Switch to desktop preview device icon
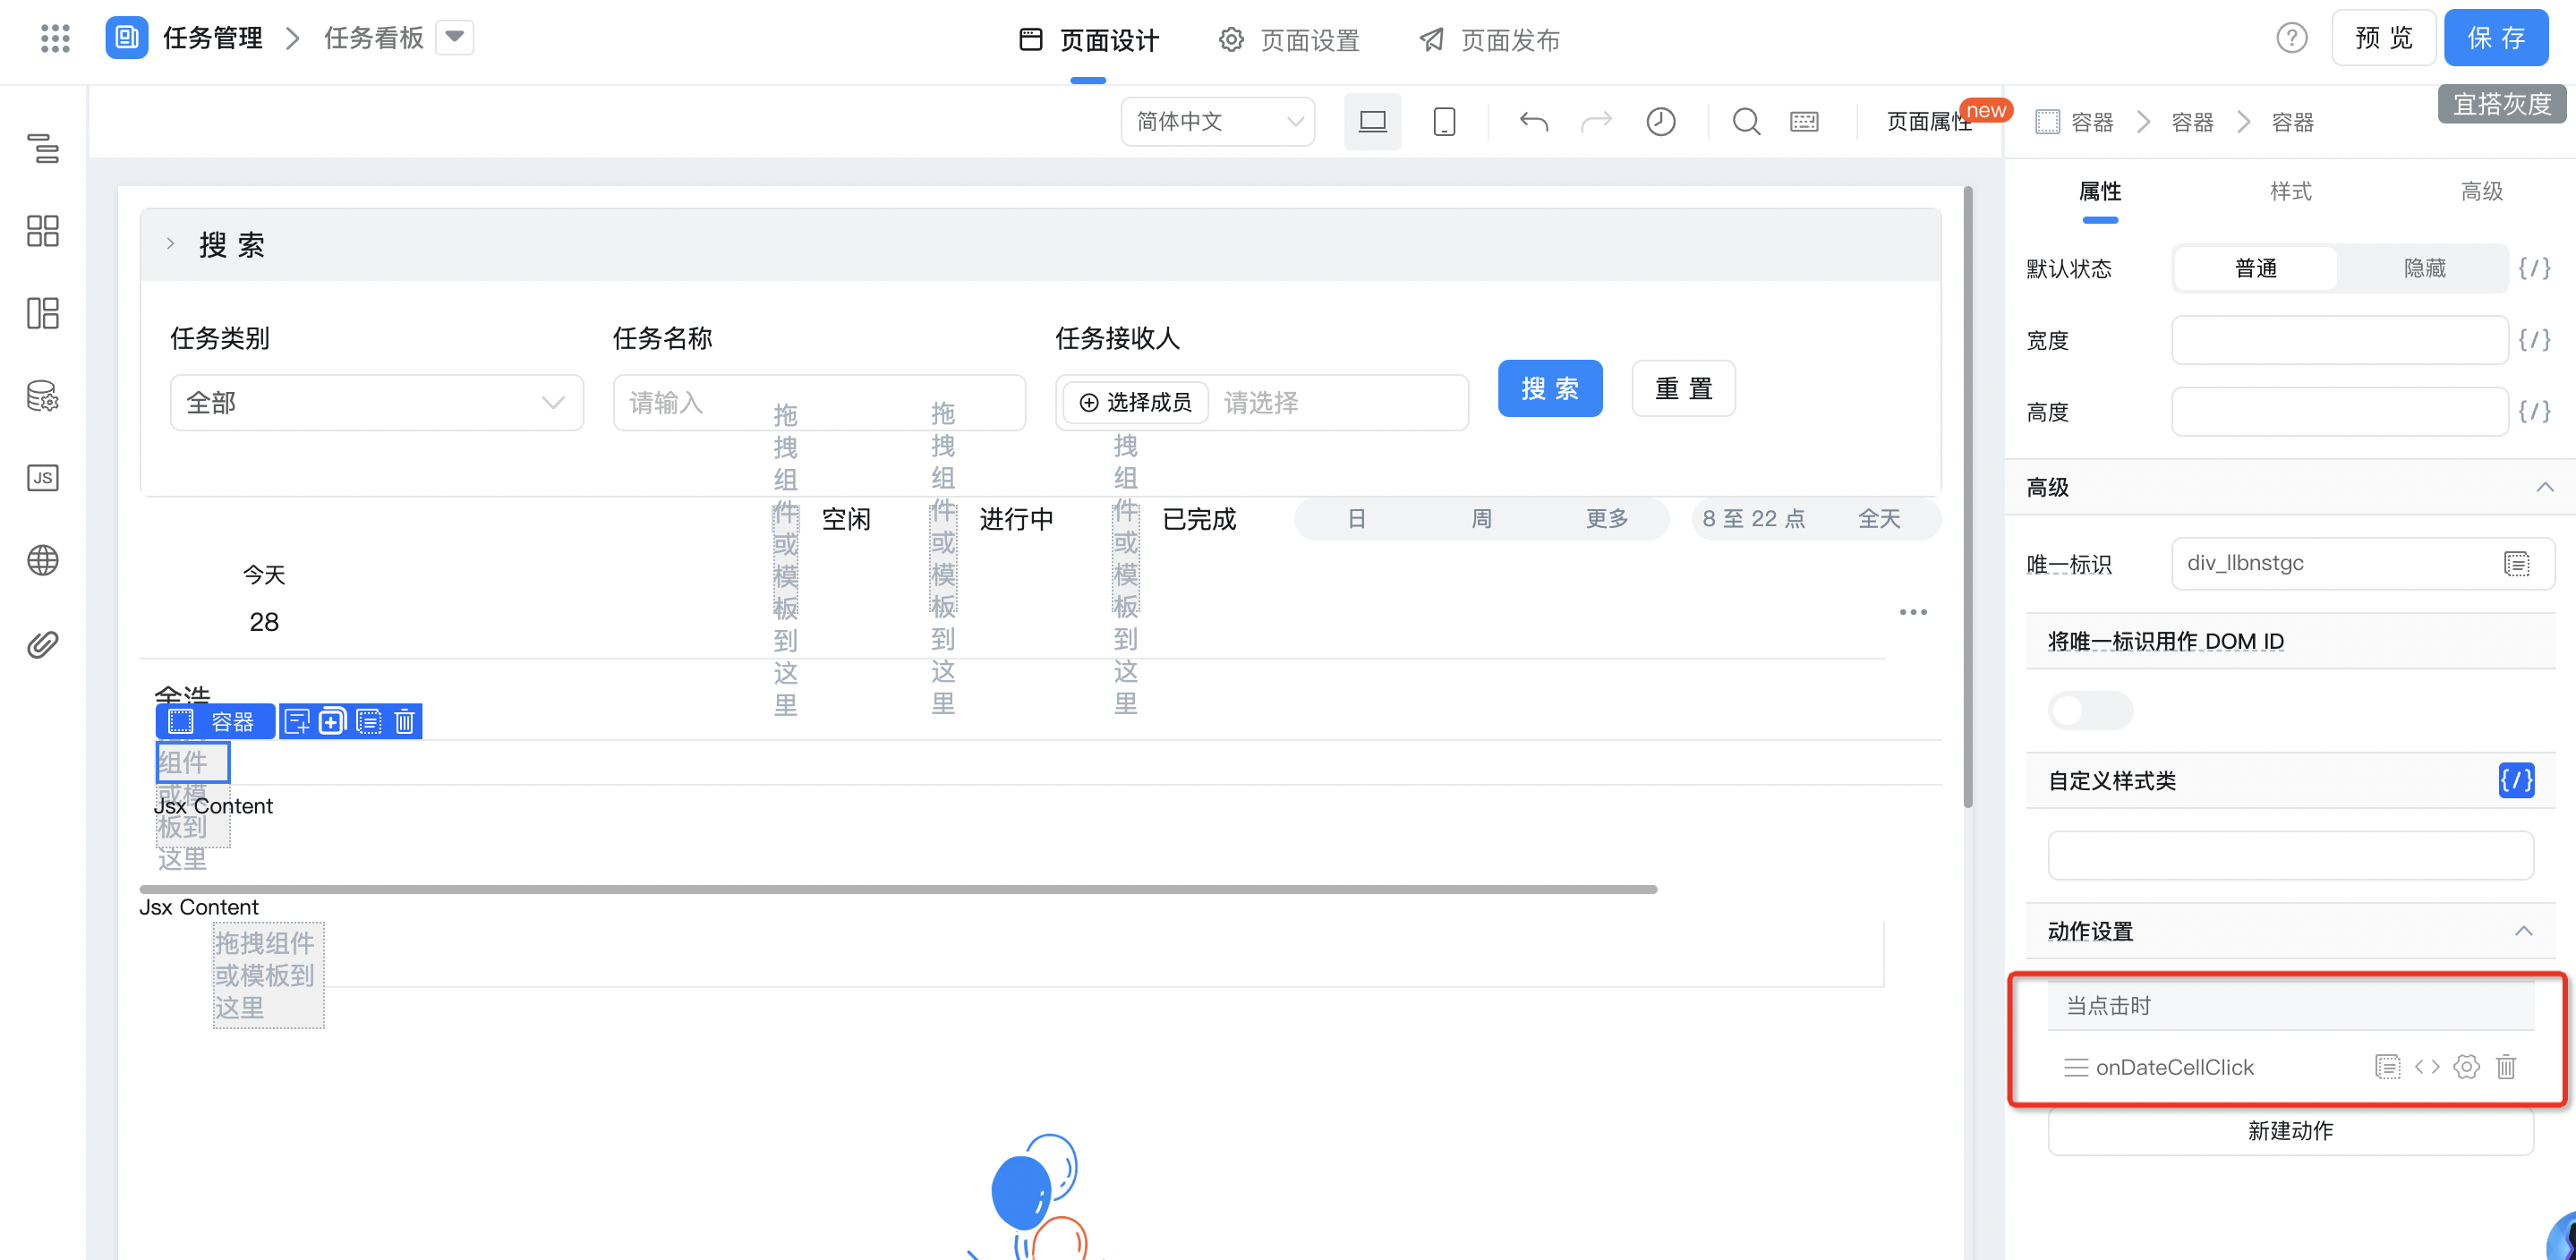 tap(1372, 122)
